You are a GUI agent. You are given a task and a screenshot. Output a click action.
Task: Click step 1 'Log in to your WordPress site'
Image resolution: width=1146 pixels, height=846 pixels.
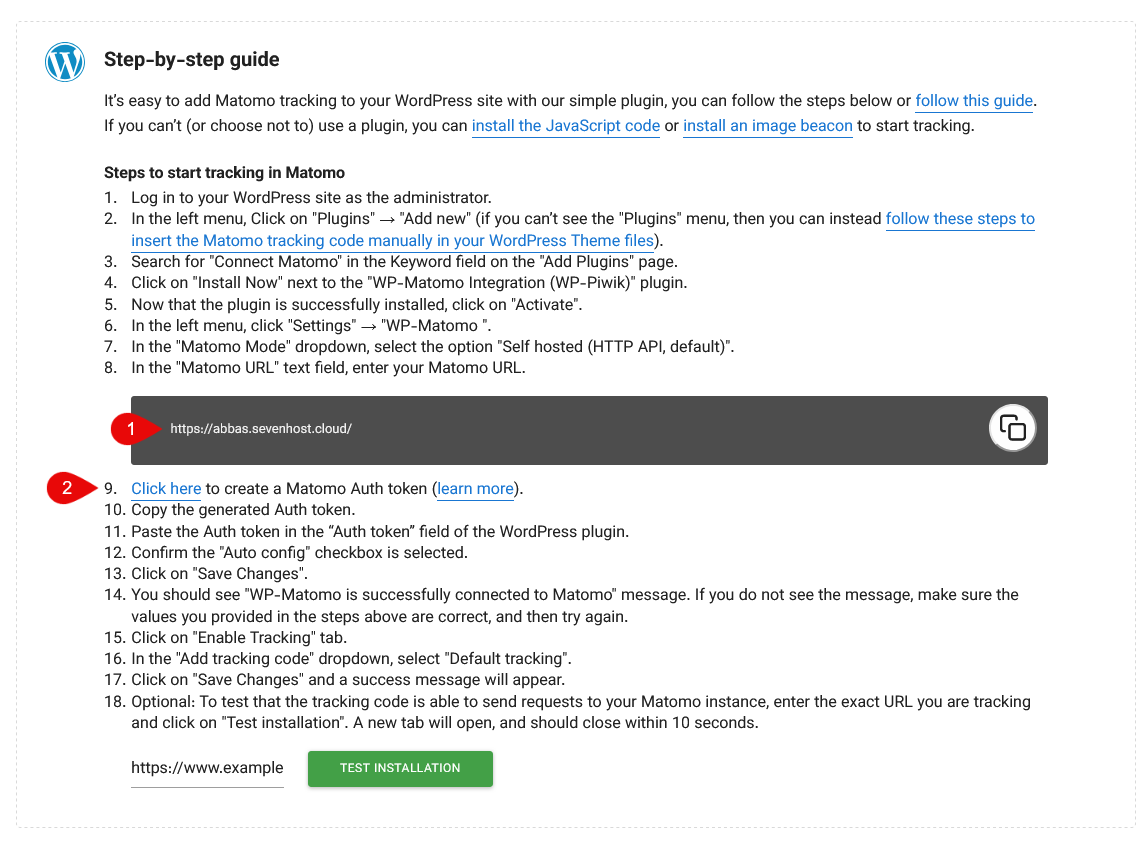[311, 198]
